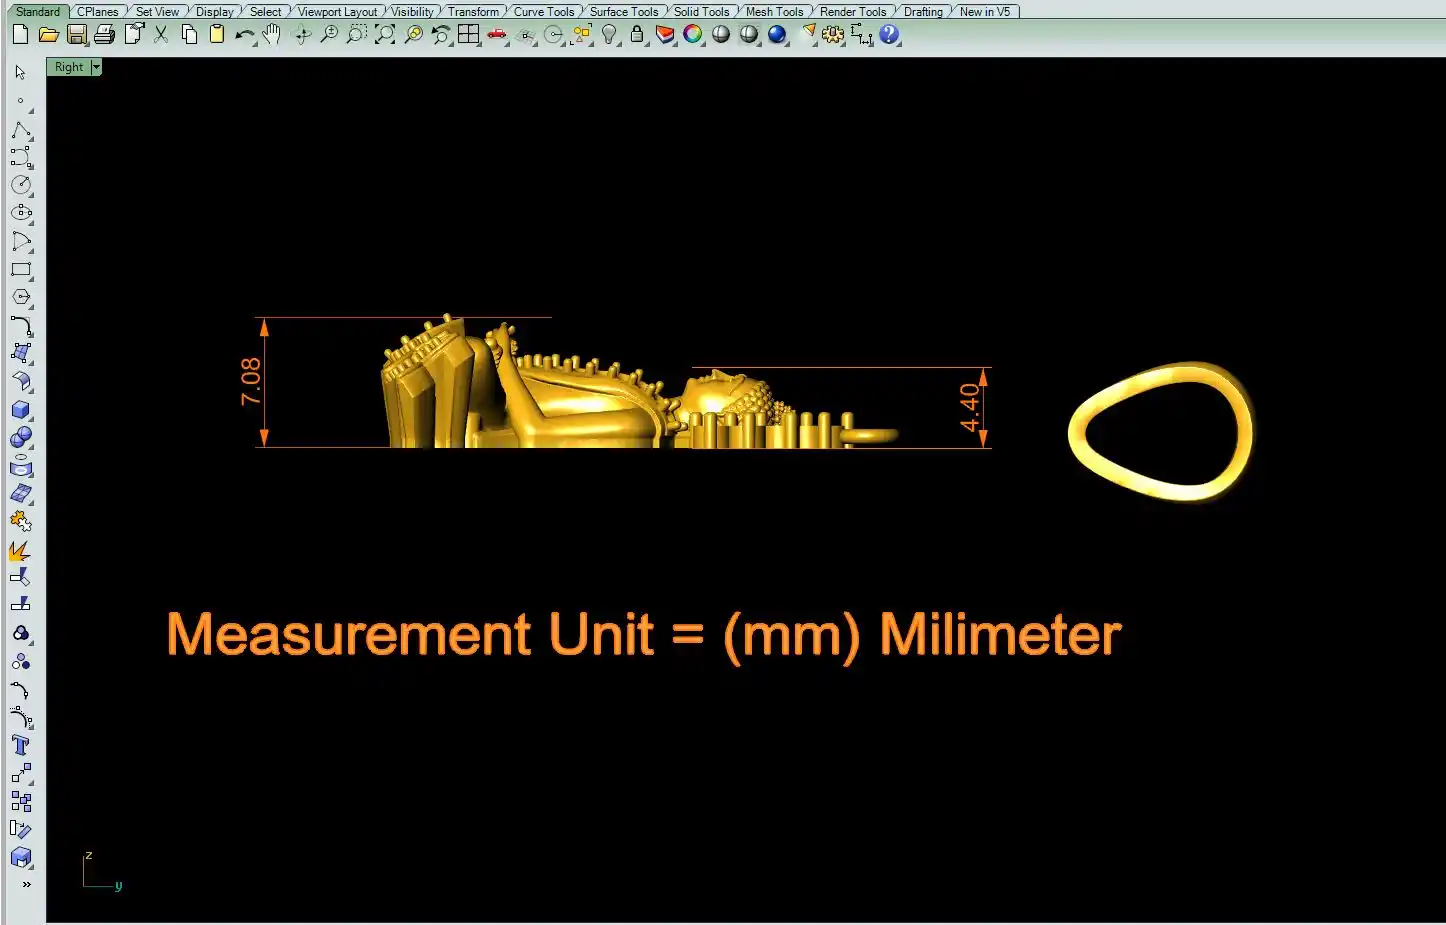Click the Box solid tool

pyautogui.click(x=20, y=410)
